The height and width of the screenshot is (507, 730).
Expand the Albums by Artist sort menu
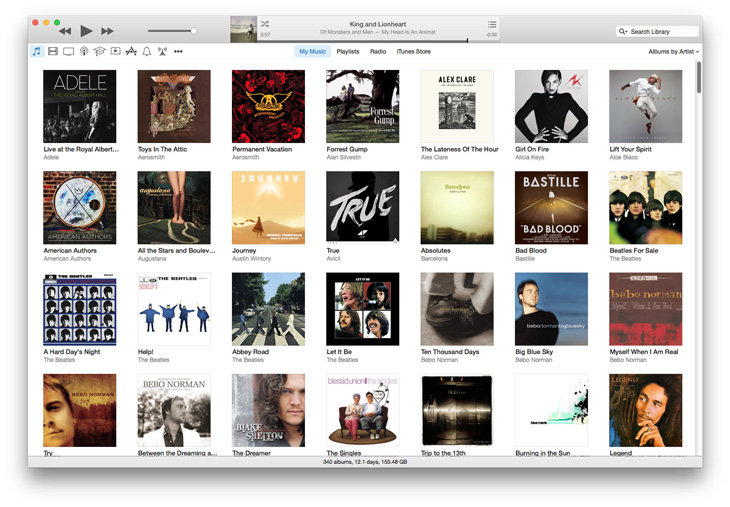(674, 52)
